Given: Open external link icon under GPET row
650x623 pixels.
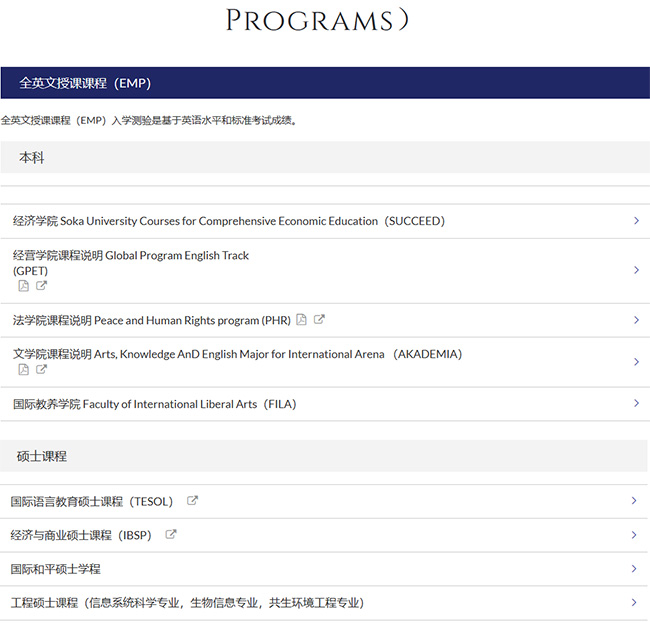Looking at the screenshot, I should tap(41, 285).
